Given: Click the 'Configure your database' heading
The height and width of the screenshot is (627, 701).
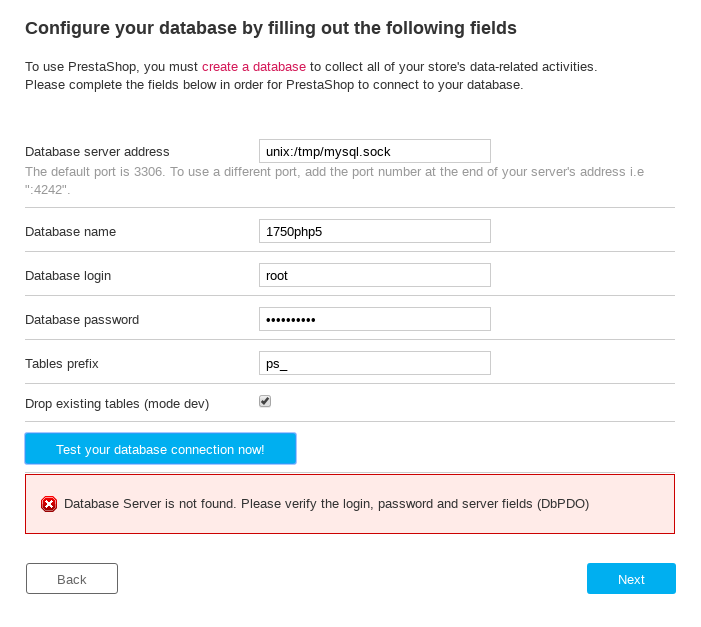Looking at the screenshot, I should 271,28.
